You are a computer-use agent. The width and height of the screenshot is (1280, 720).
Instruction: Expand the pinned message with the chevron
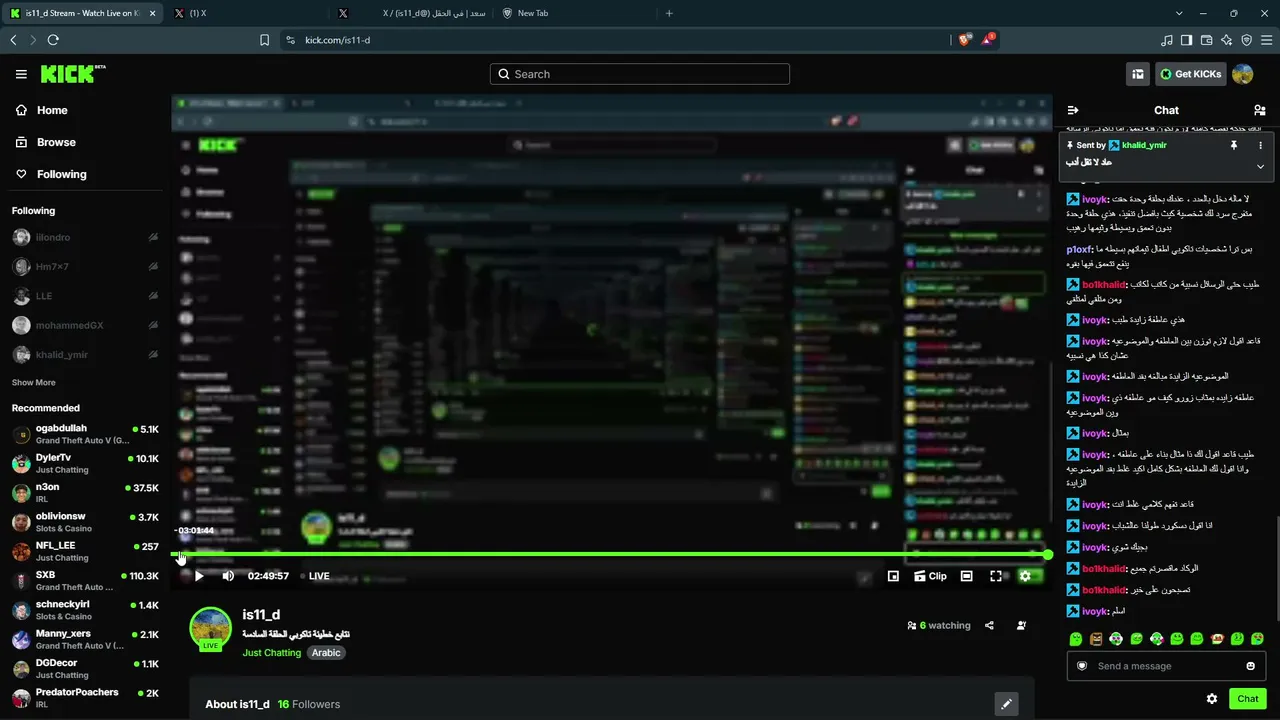[1260, 166]
